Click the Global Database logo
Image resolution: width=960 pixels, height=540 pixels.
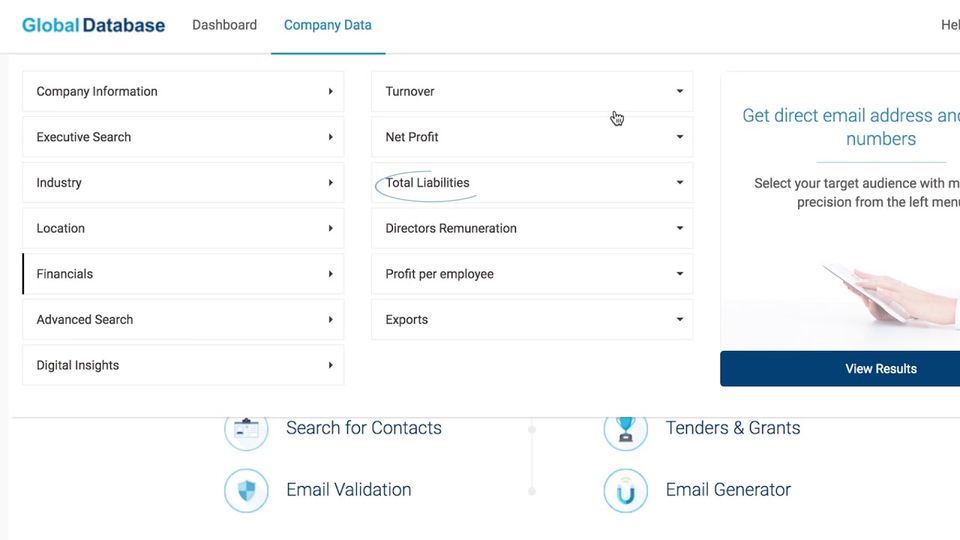[x=93, y=25]
